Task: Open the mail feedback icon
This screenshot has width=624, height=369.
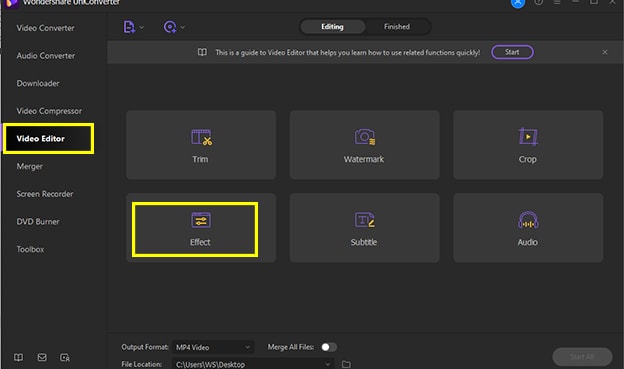Action: [42, 357]
